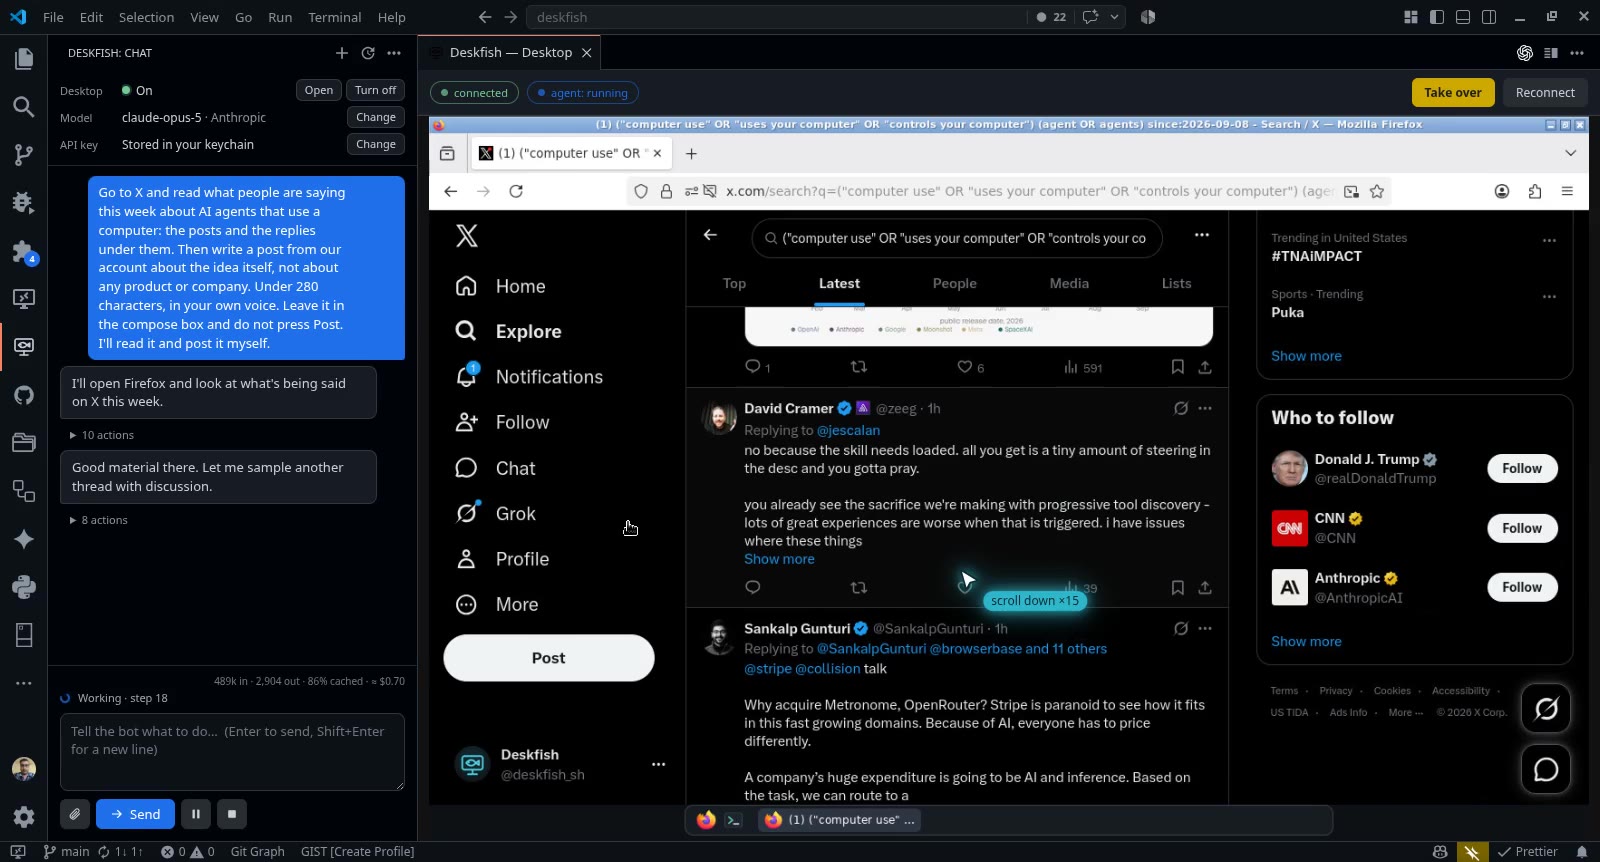Reload the page in Firefox
The image size is (1600, 862).
[x=516, y=191]
